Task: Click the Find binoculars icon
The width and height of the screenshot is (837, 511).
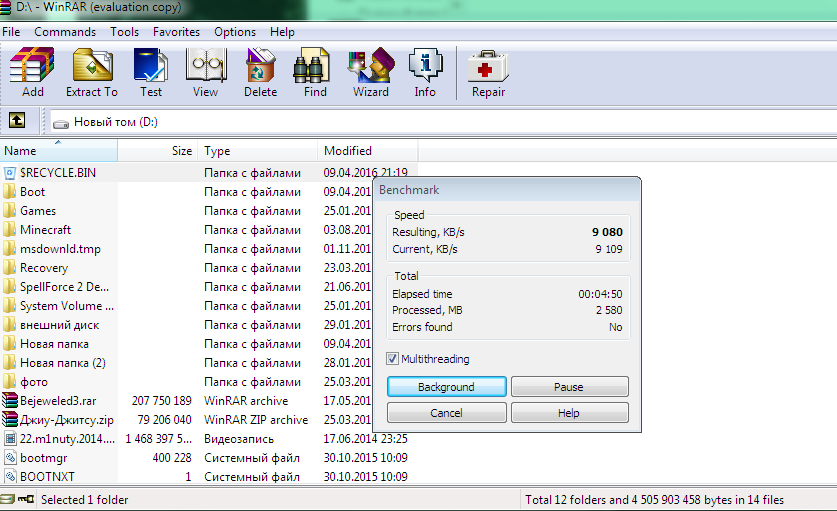Action: click(x=311, y=65)
